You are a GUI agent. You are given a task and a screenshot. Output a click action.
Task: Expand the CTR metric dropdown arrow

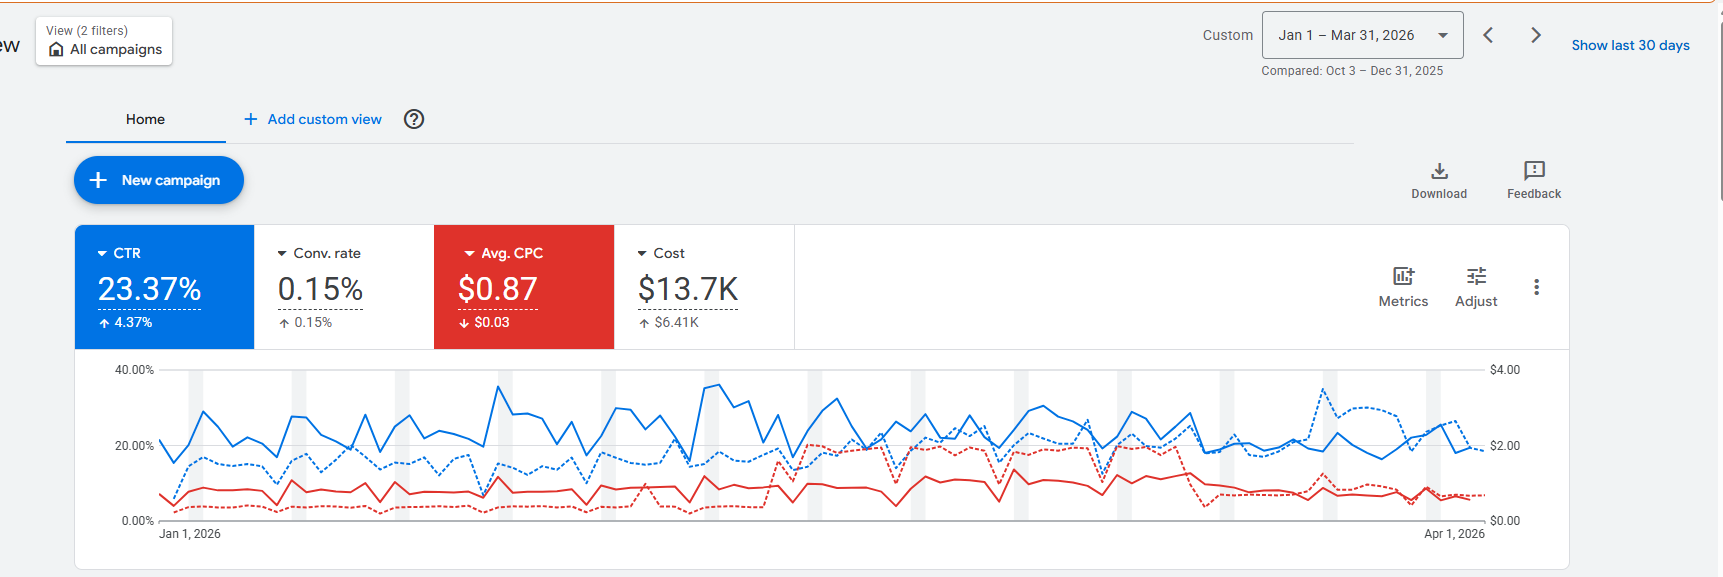point(102,254)
